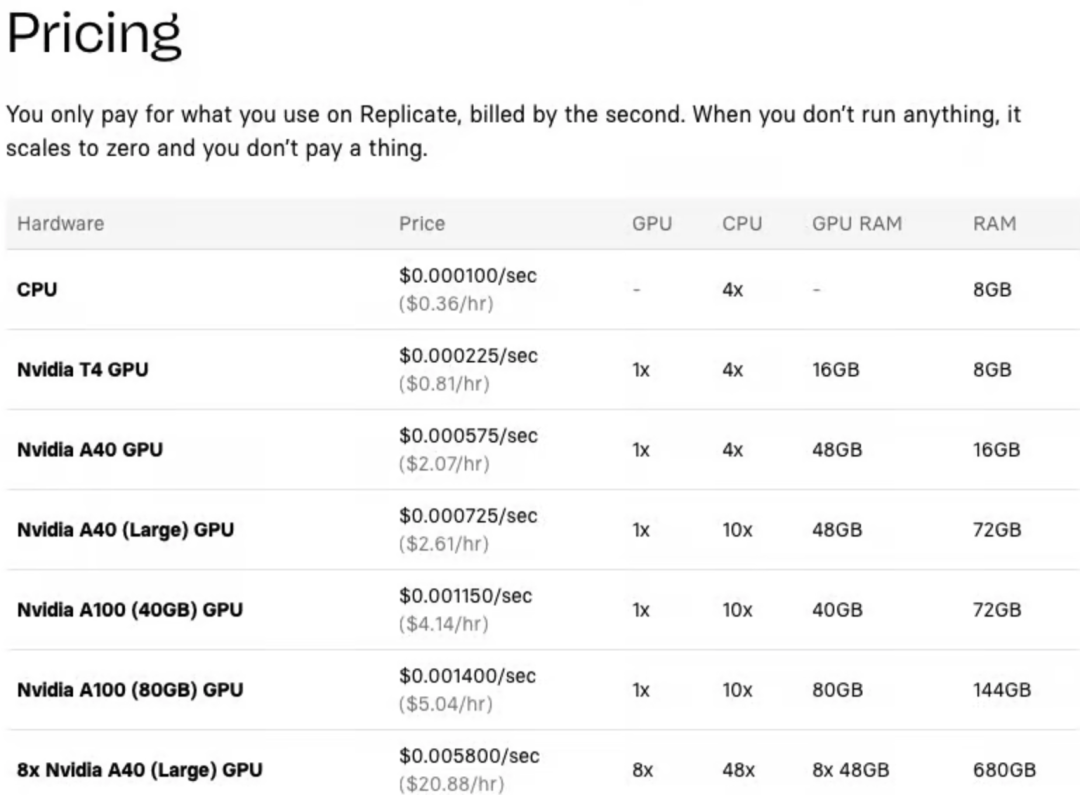Click the Nvidia A100 (40GB) GPU label
The image size is (1080, 795).
coord(130,610)
